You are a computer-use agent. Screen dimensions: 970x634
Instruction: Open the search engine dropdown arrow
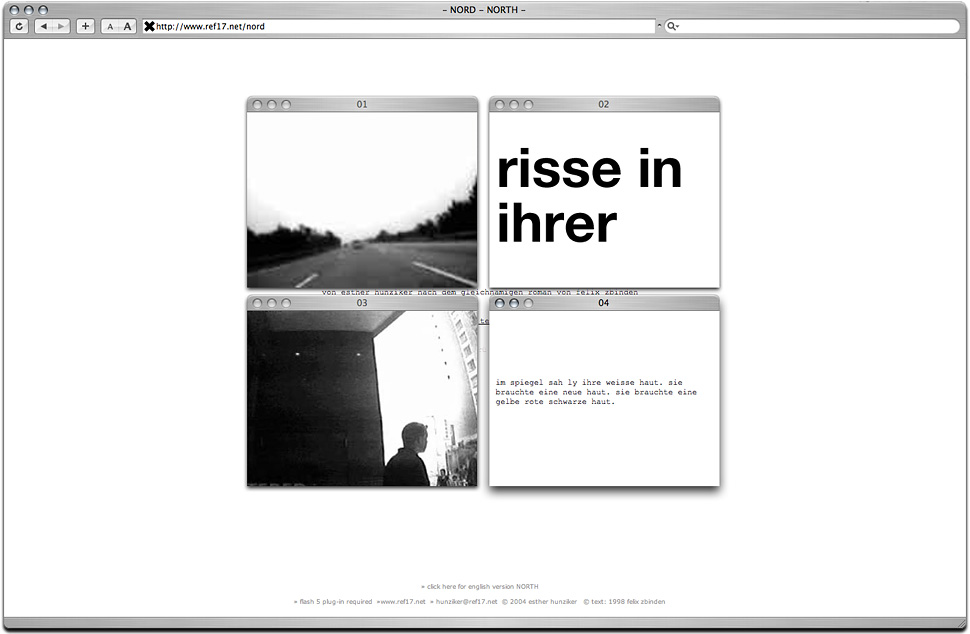[x=678, y=27]
